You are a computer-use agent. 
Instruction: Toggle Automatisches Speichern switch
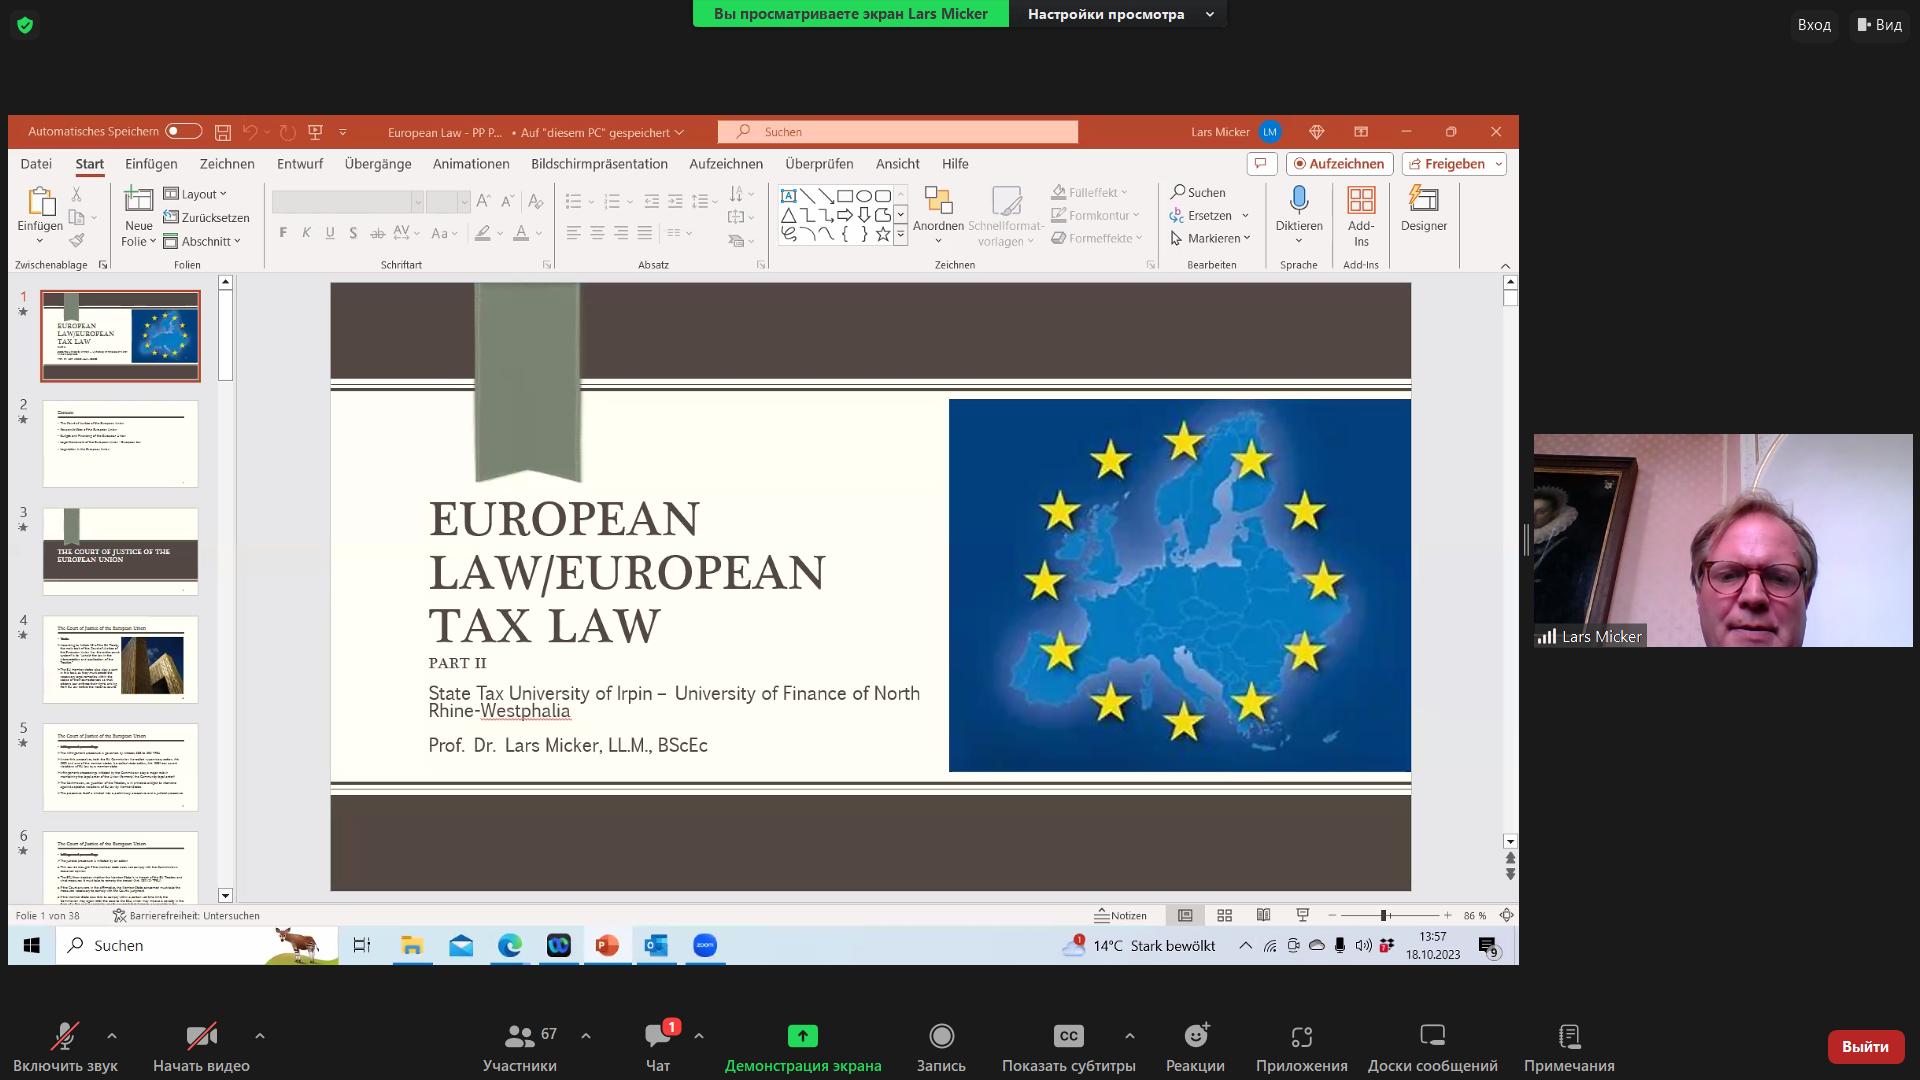pyautogui.click(x=183, y=131)
